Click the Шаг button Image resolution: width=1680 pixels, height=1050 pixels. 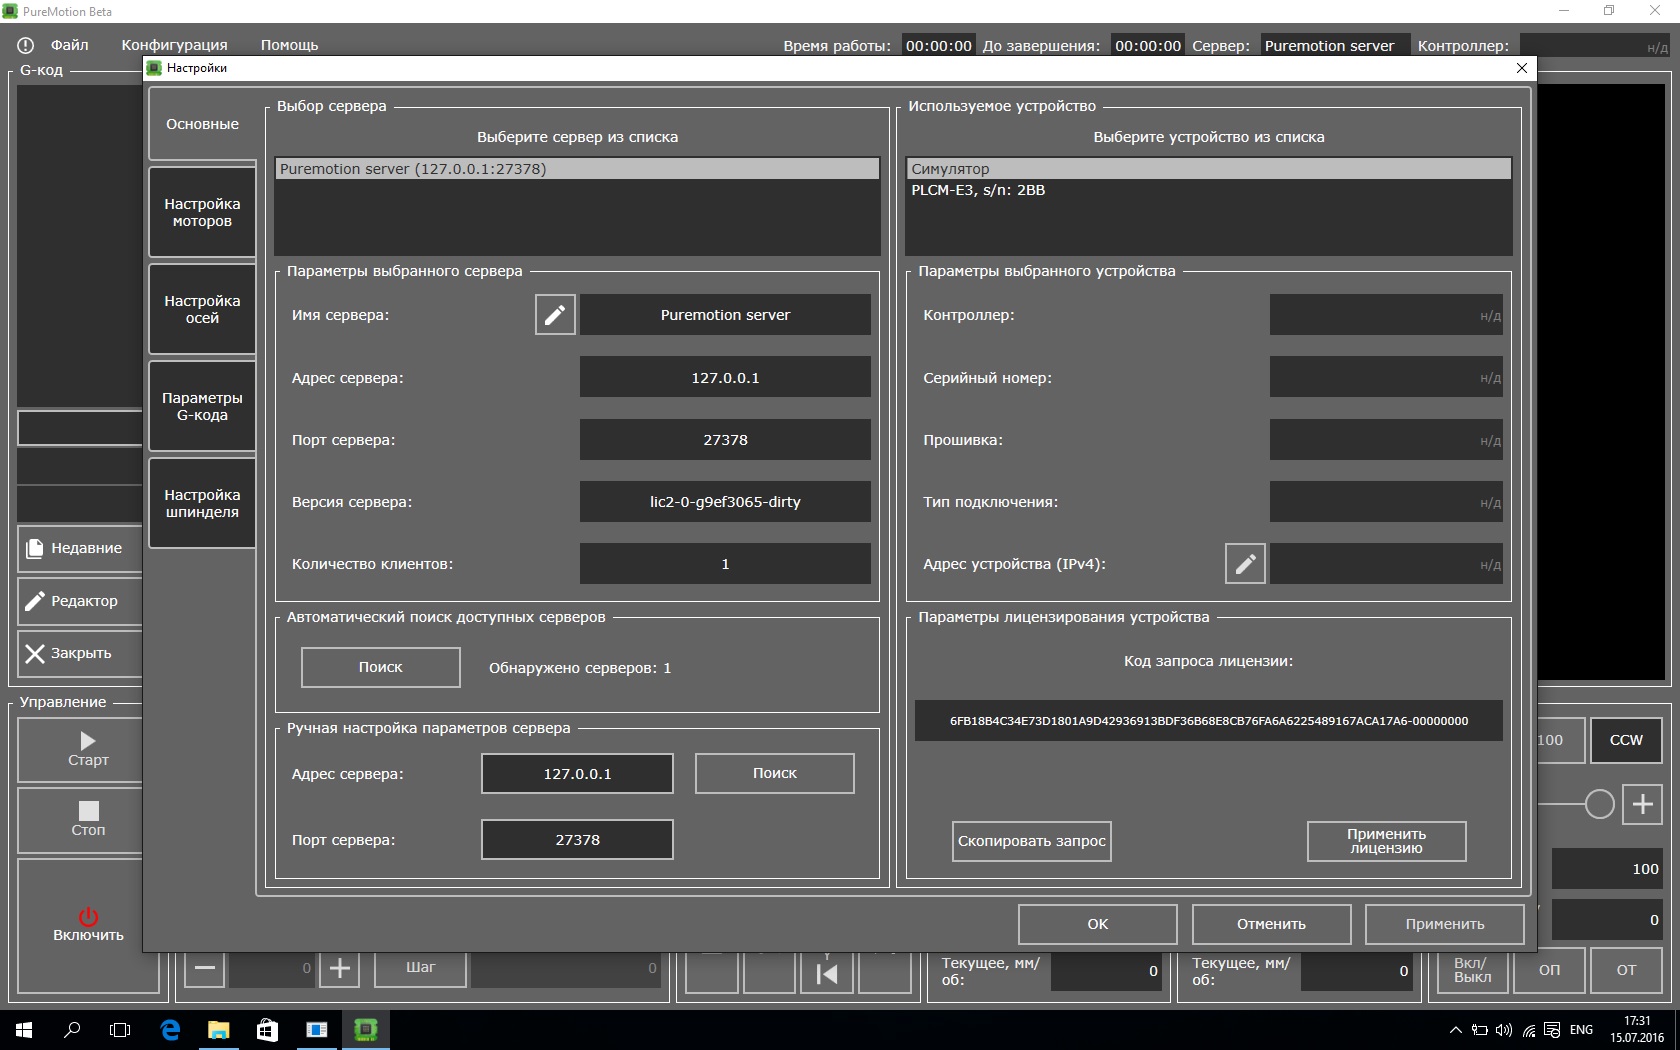(421, 968)
